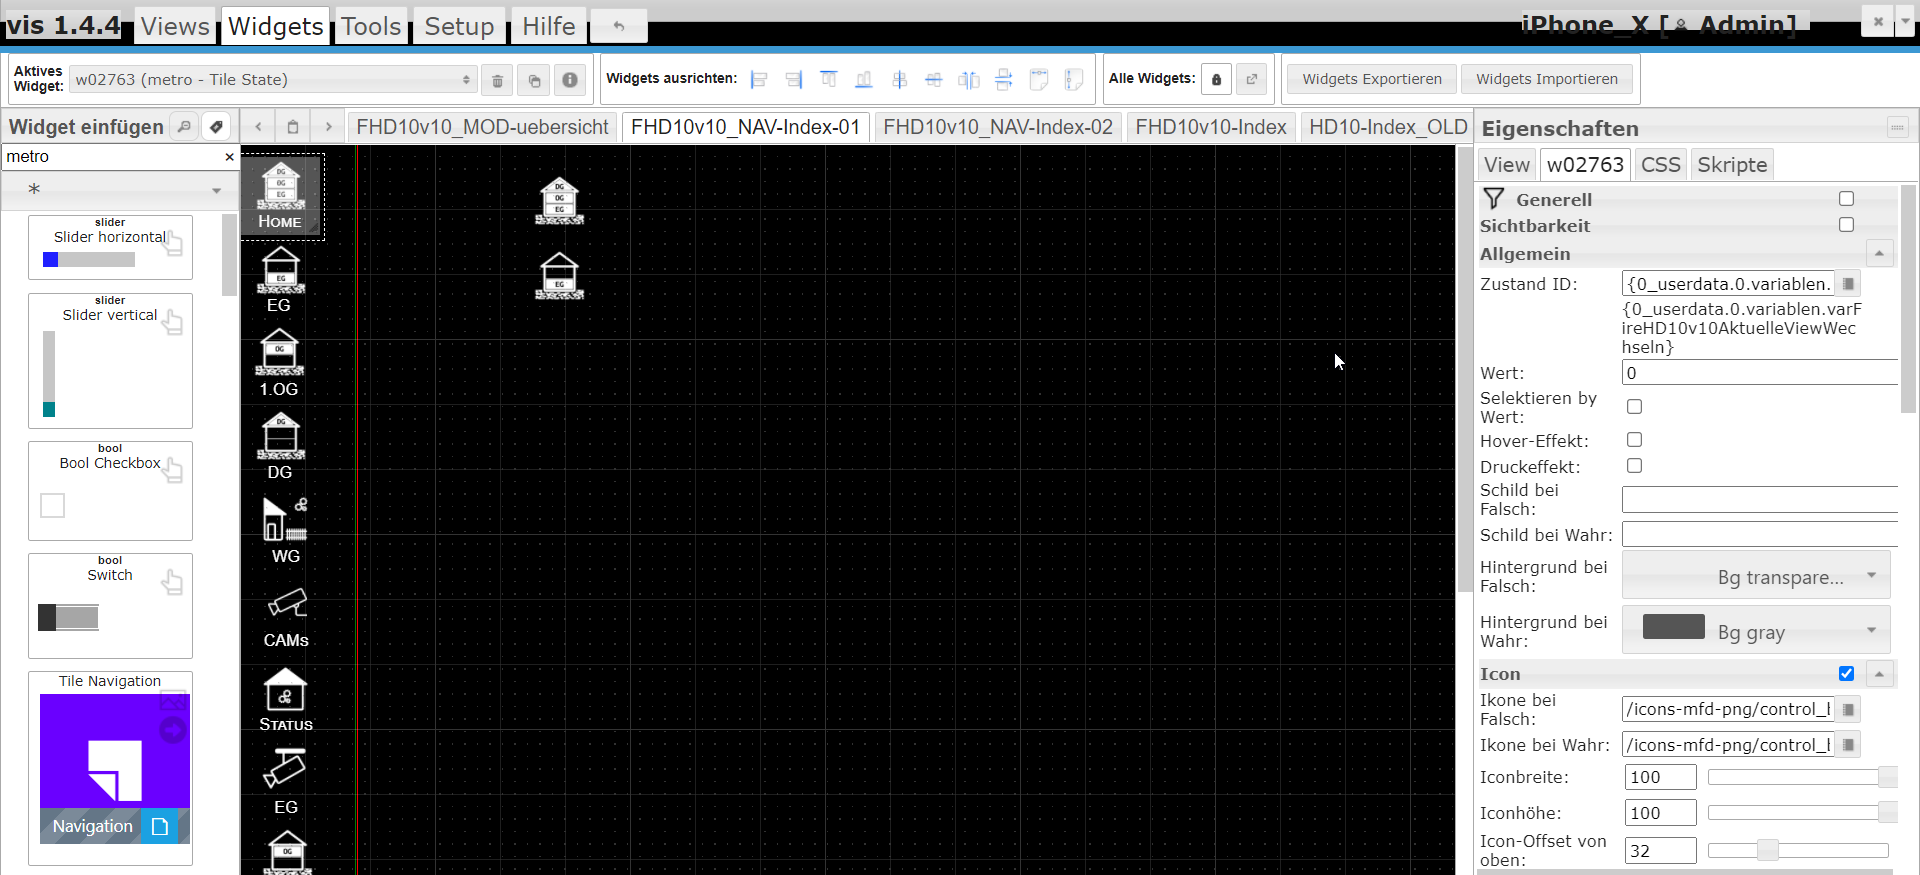Screen dimensions: 1920x875
Task: Delete the active widget with trash icon
Action: click(497, 80)
